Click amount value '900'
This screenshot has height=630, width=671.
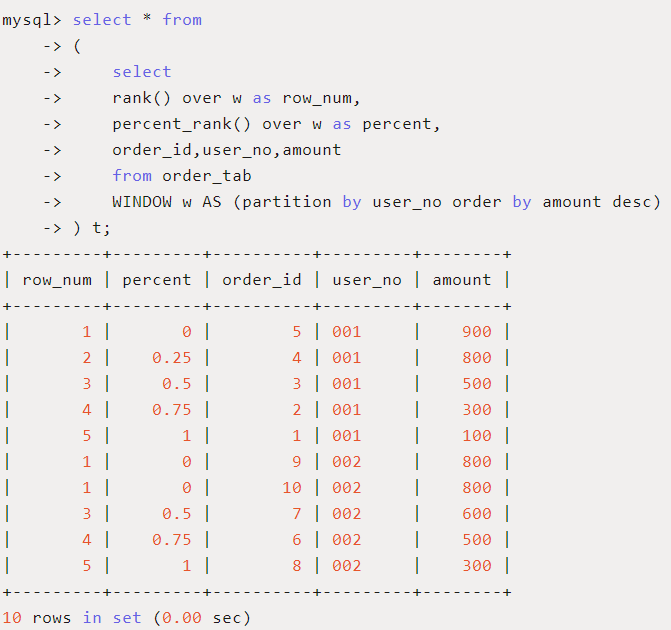[x=477, y=332]
